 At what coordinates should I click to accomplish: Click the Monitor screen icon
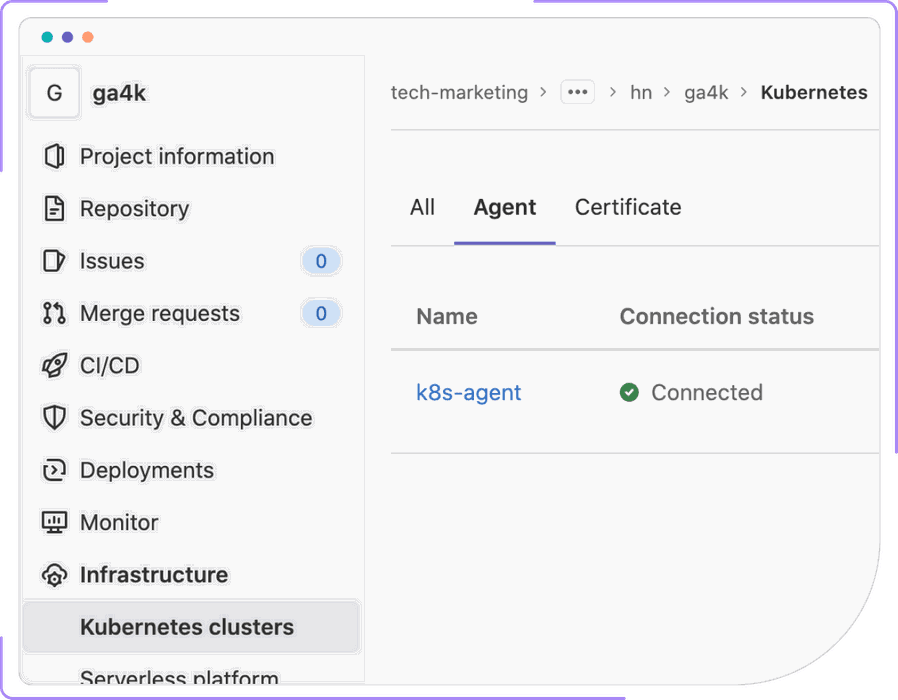tap(54, 522)
